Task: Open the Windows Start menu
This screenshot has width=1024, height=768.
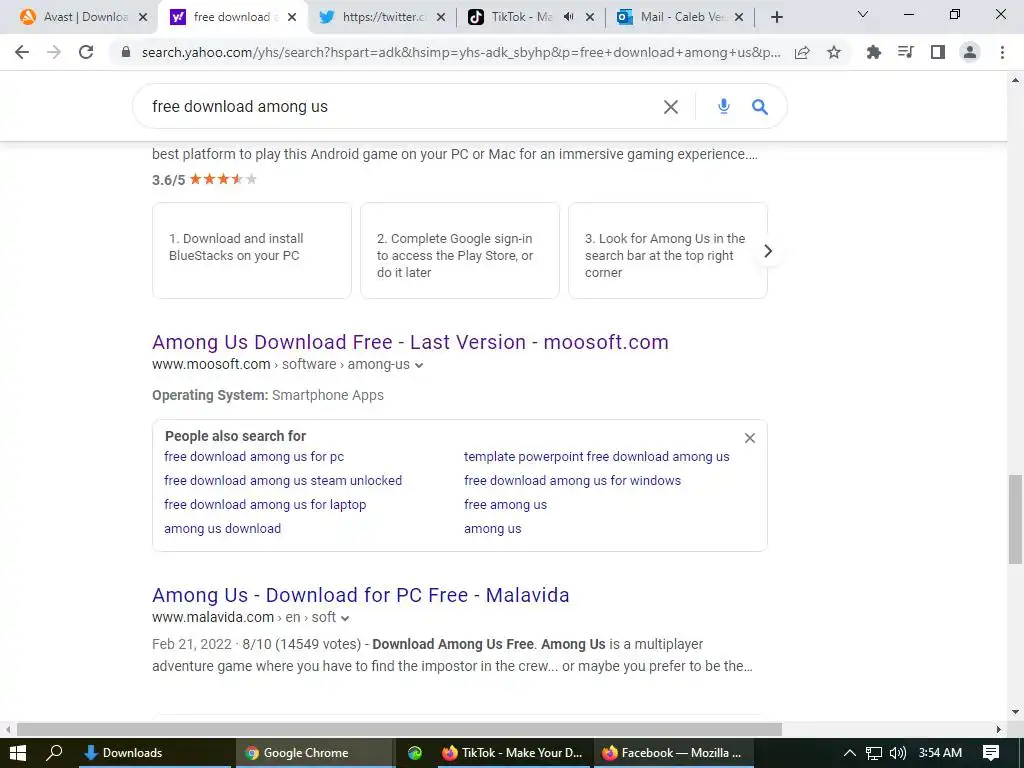Action: 18,753
